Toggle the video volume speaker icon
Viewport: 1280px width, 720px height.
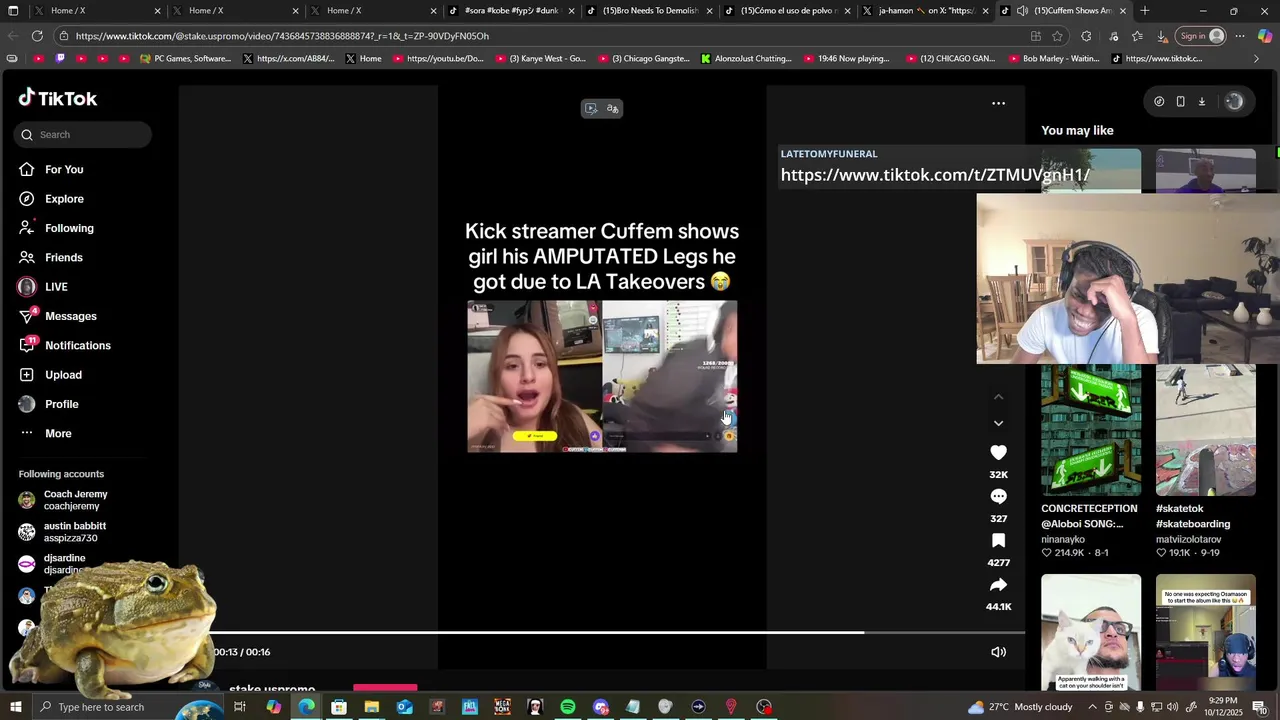pyautogui.click(x=998, y=652)
